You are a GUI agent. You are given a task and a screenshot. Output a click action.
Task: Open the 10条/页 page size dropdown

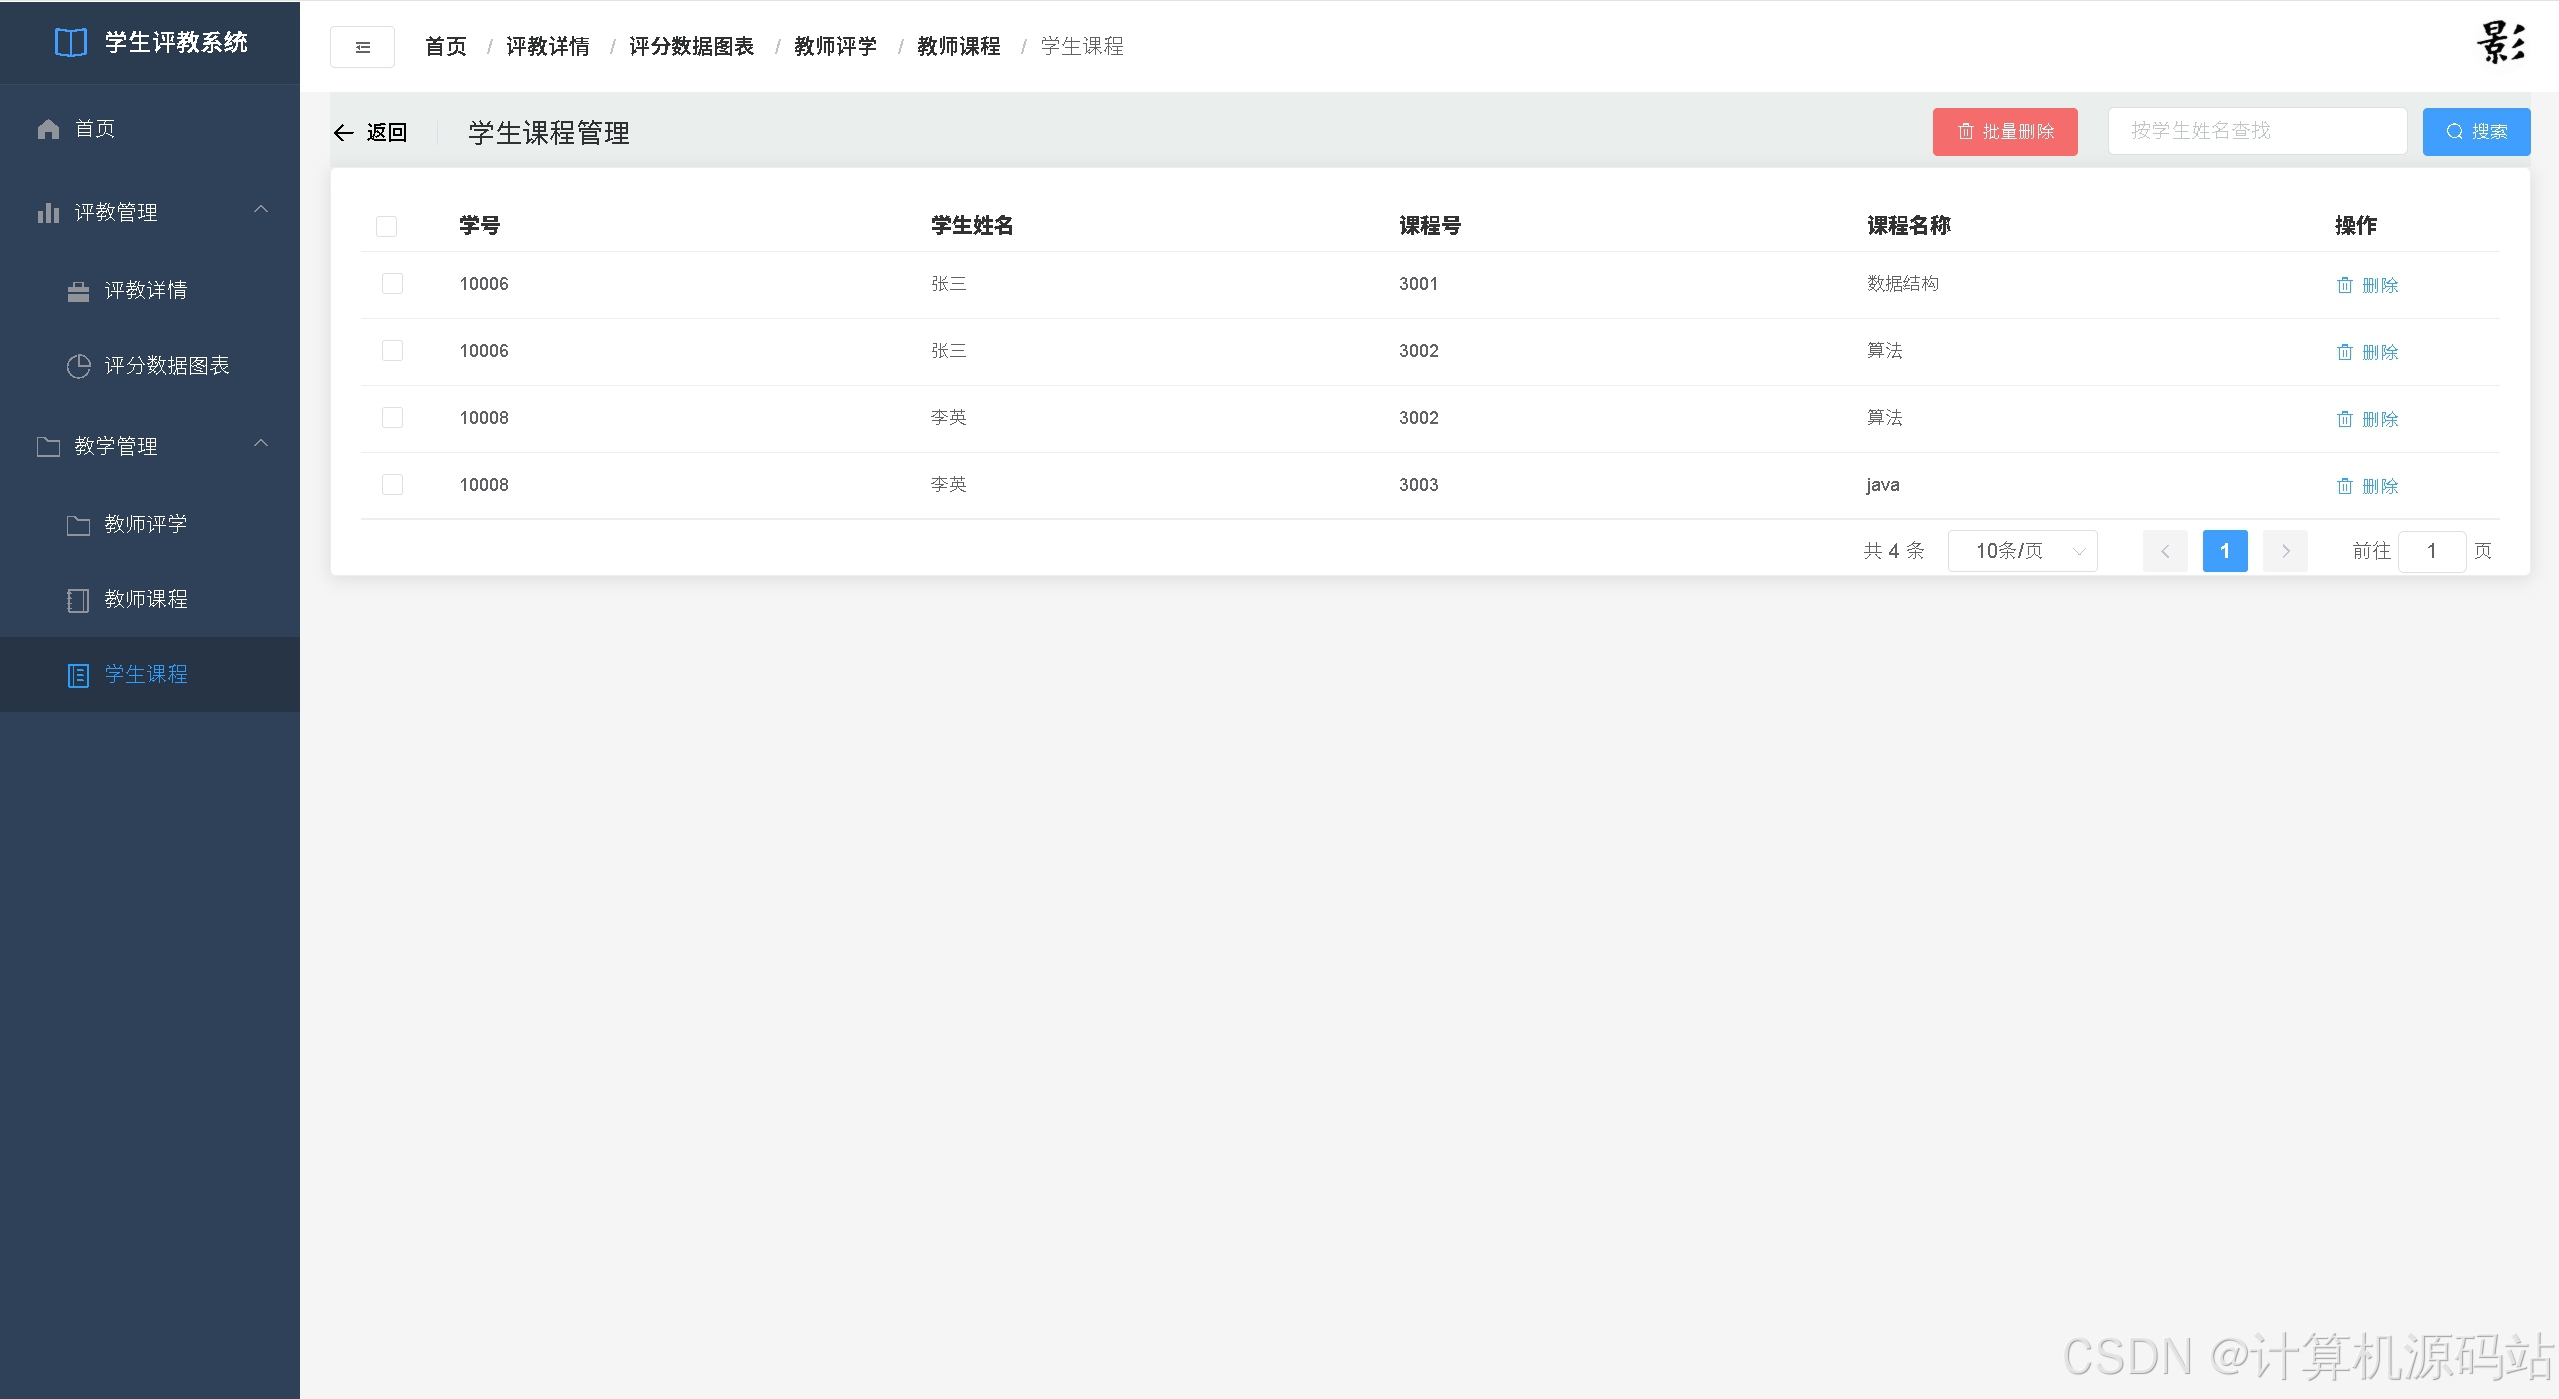coord(2022,551)
